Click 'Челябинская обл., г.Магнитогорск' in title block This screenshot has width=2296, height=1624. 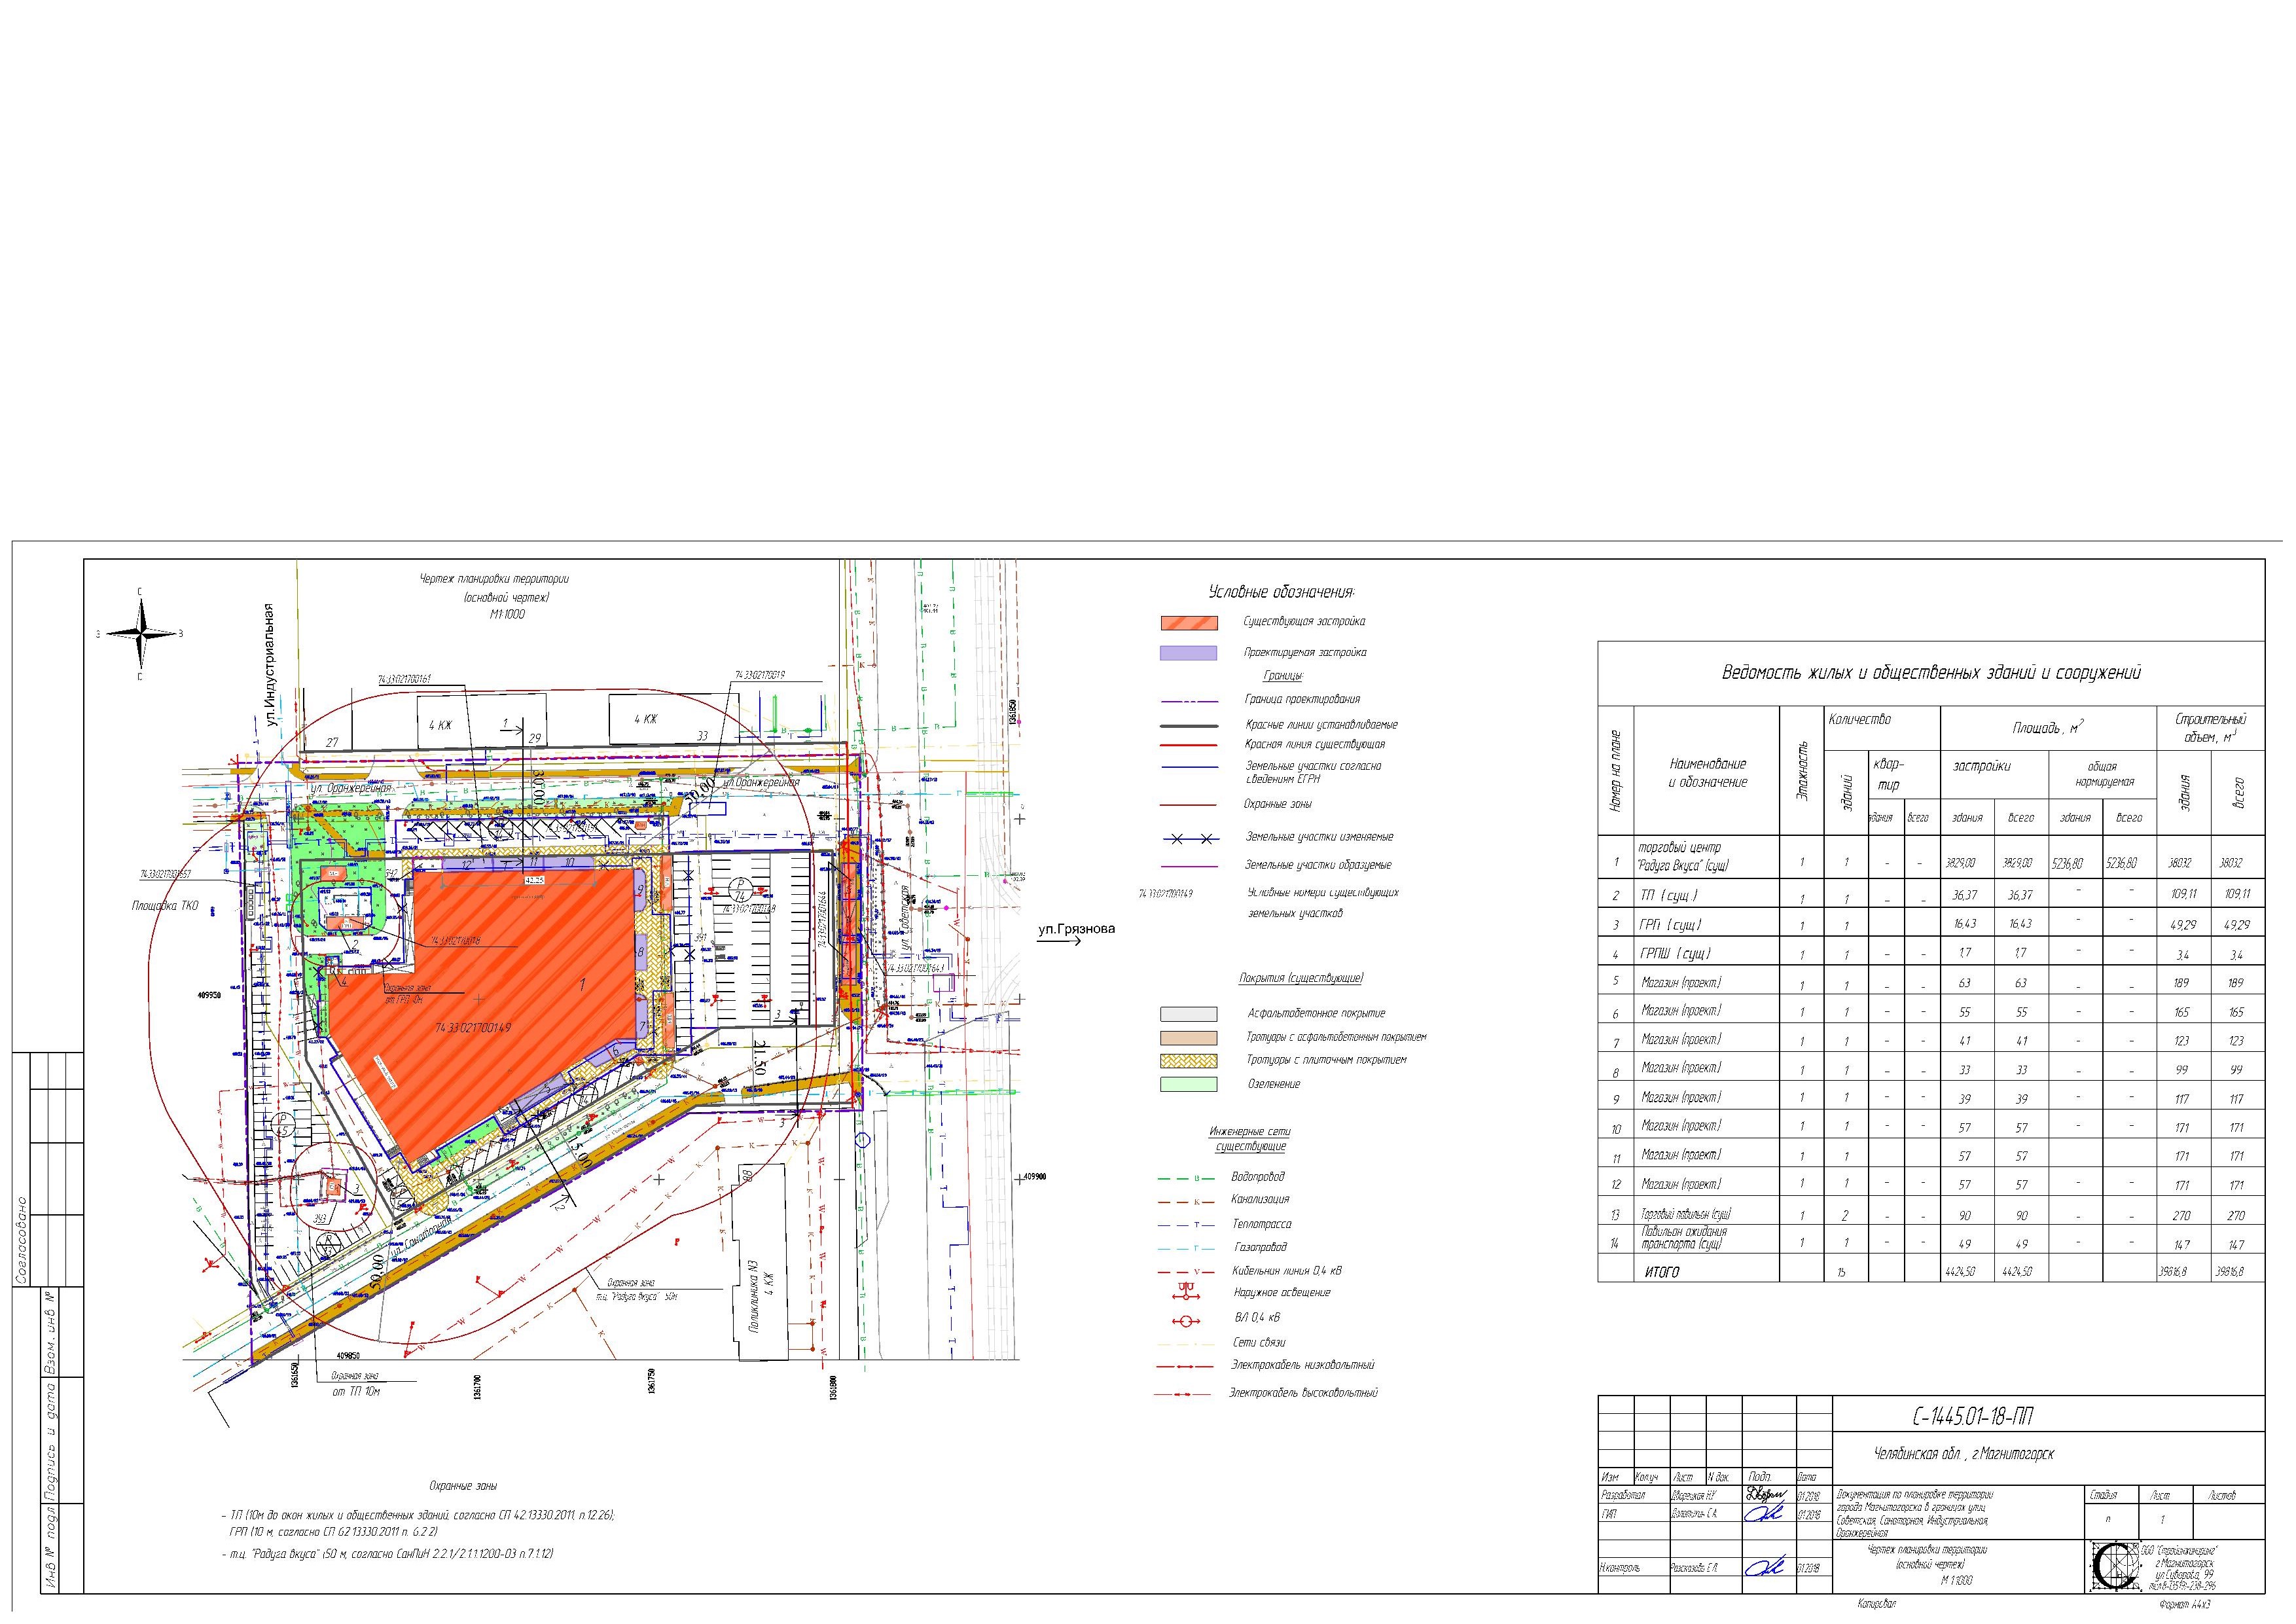click(1964, 1454)
